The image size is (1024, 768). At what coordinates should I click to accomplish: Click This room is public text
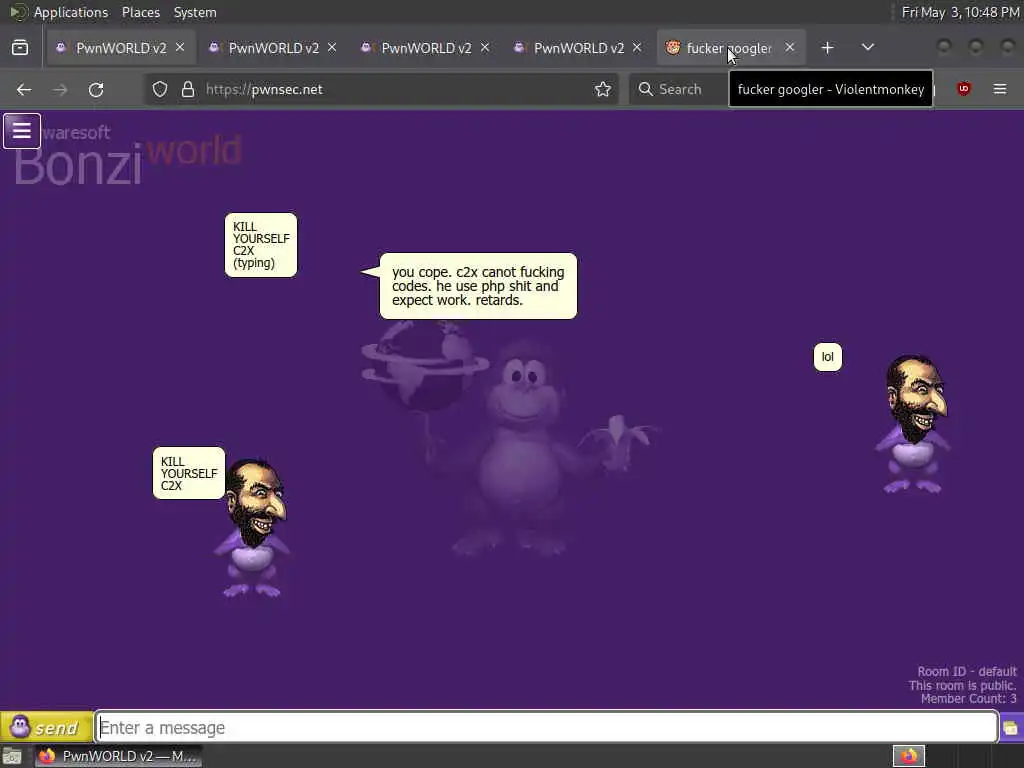963,685
